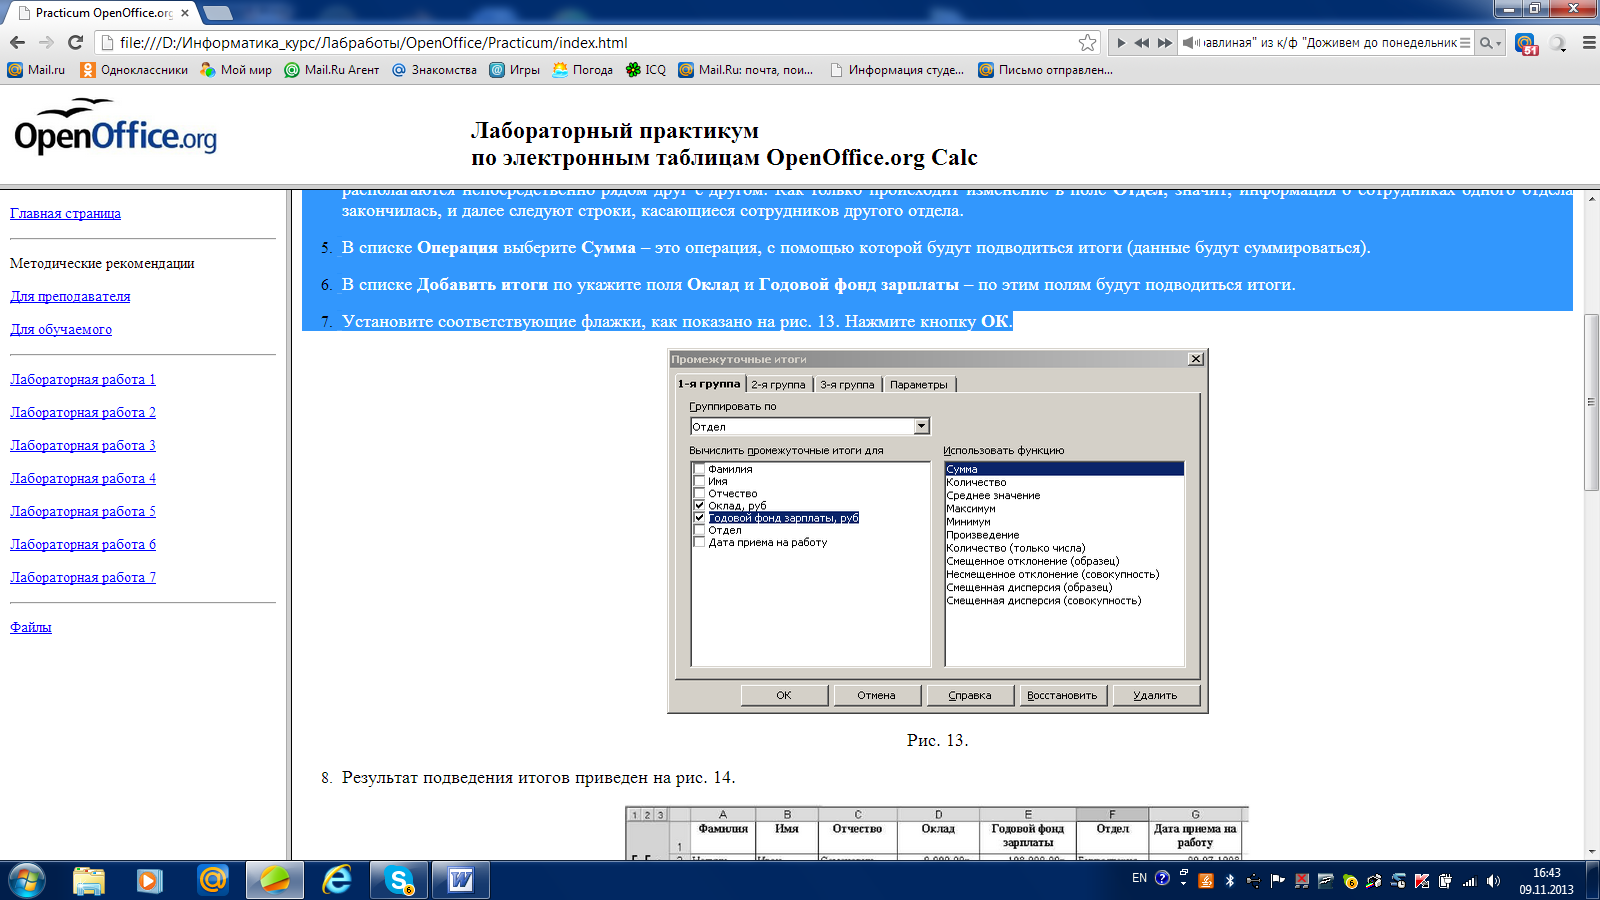This screenshot has width=1600, height=900.
Task: Uncheck the Годовой фонд зарплаты checkbox
Action: point(699,518)
